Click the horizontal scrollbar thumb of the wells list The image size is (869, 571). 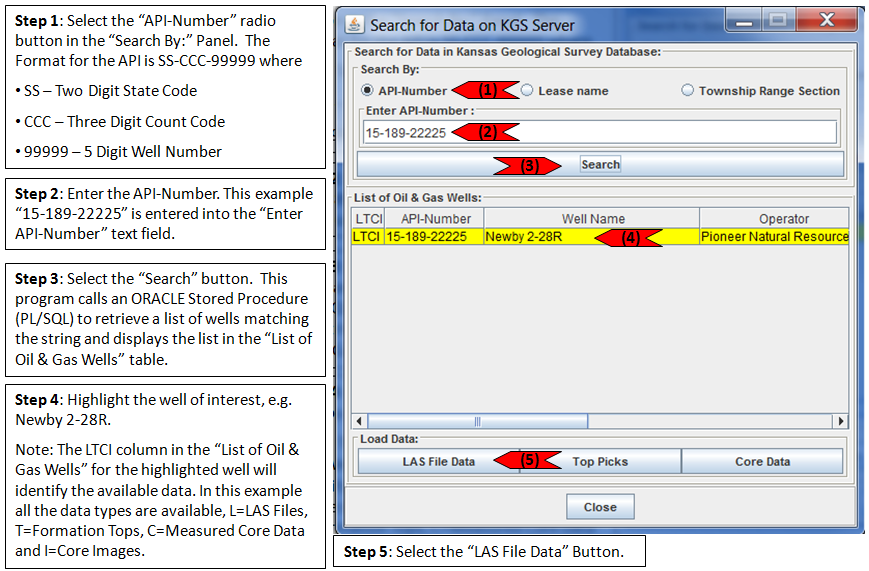coord(478,421)
